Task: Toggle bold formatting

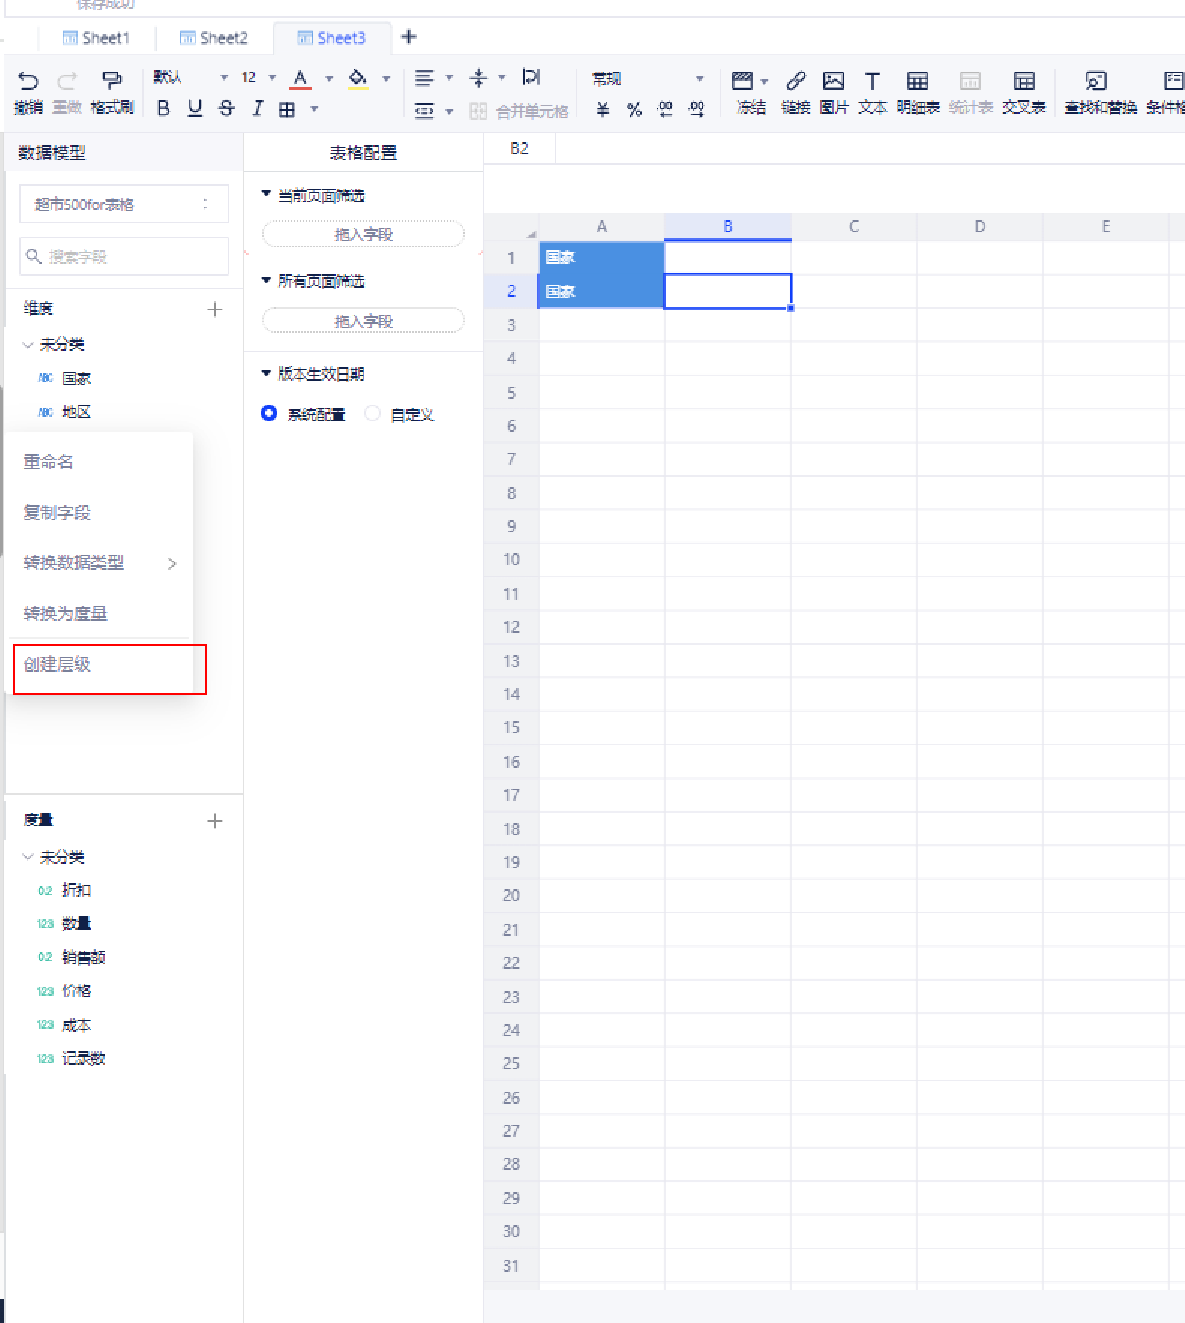Action: pyautogui.click(x=164, y=109)
